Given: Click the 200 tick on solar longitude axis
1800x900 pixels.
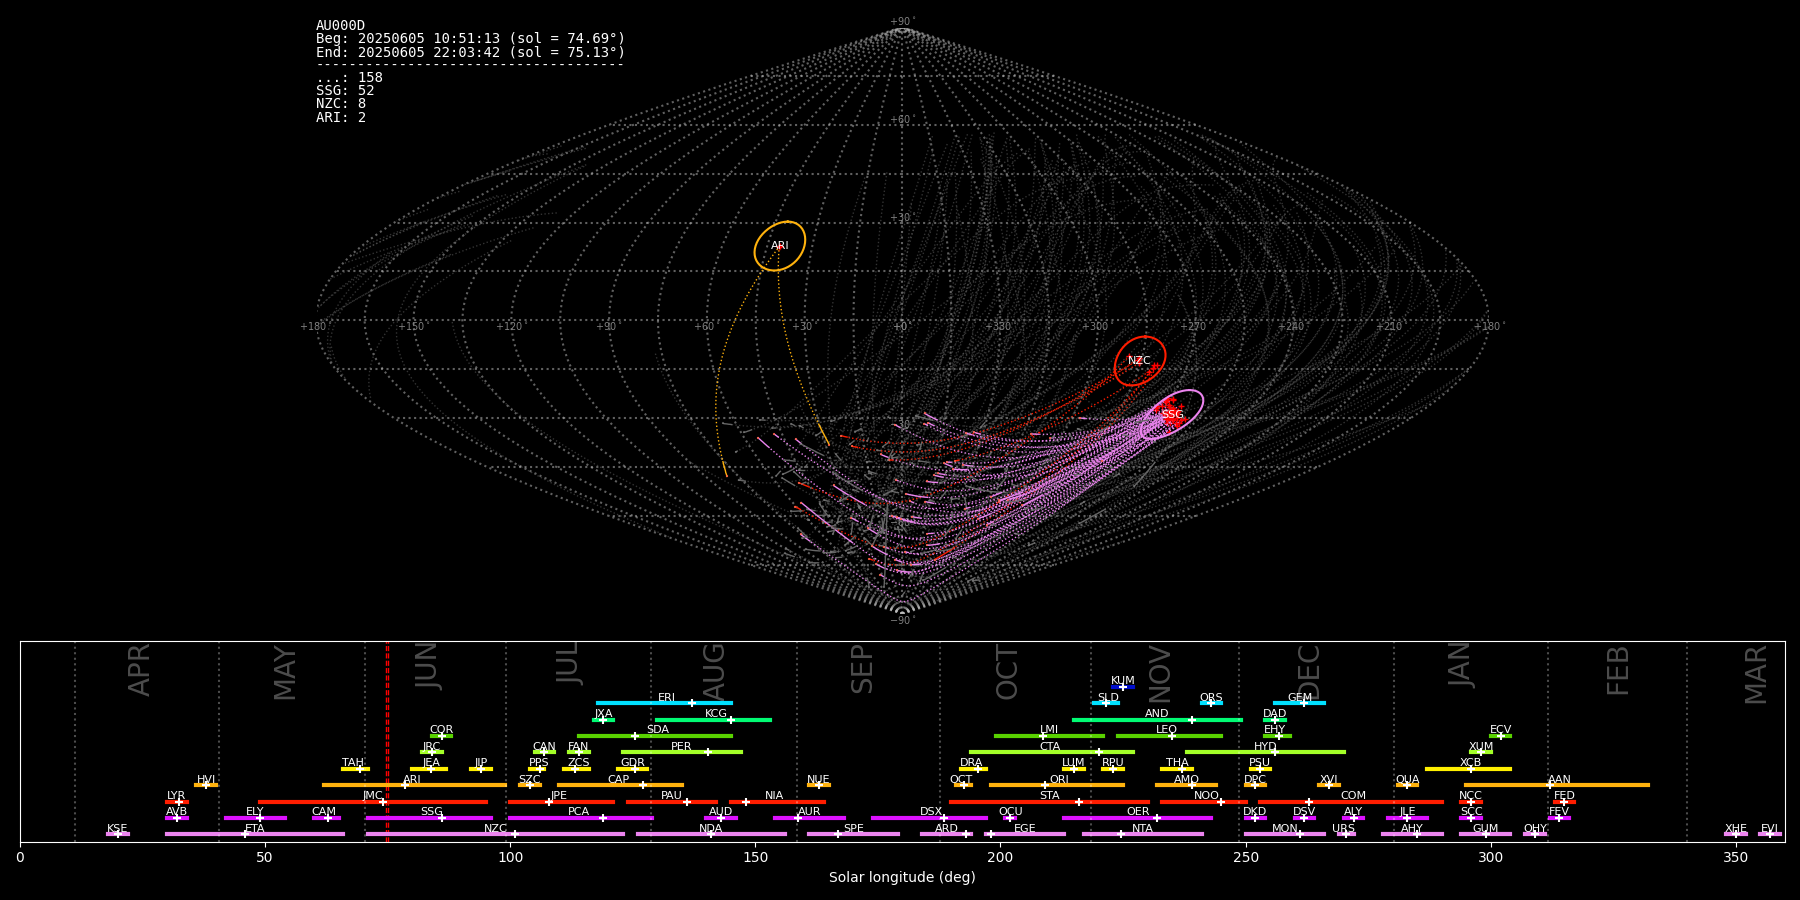Looking at the screenshot, I should (x=1000, y=857).
